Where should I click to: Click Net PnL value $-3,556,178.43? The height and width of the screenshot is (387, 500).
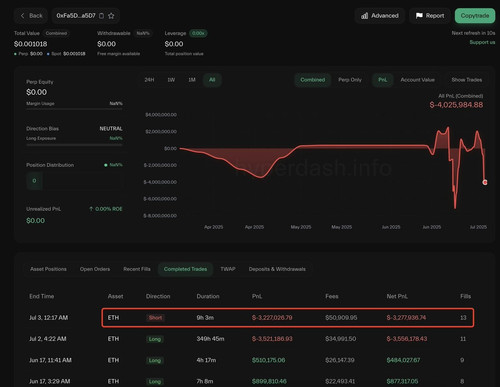(x=407, y=339)
